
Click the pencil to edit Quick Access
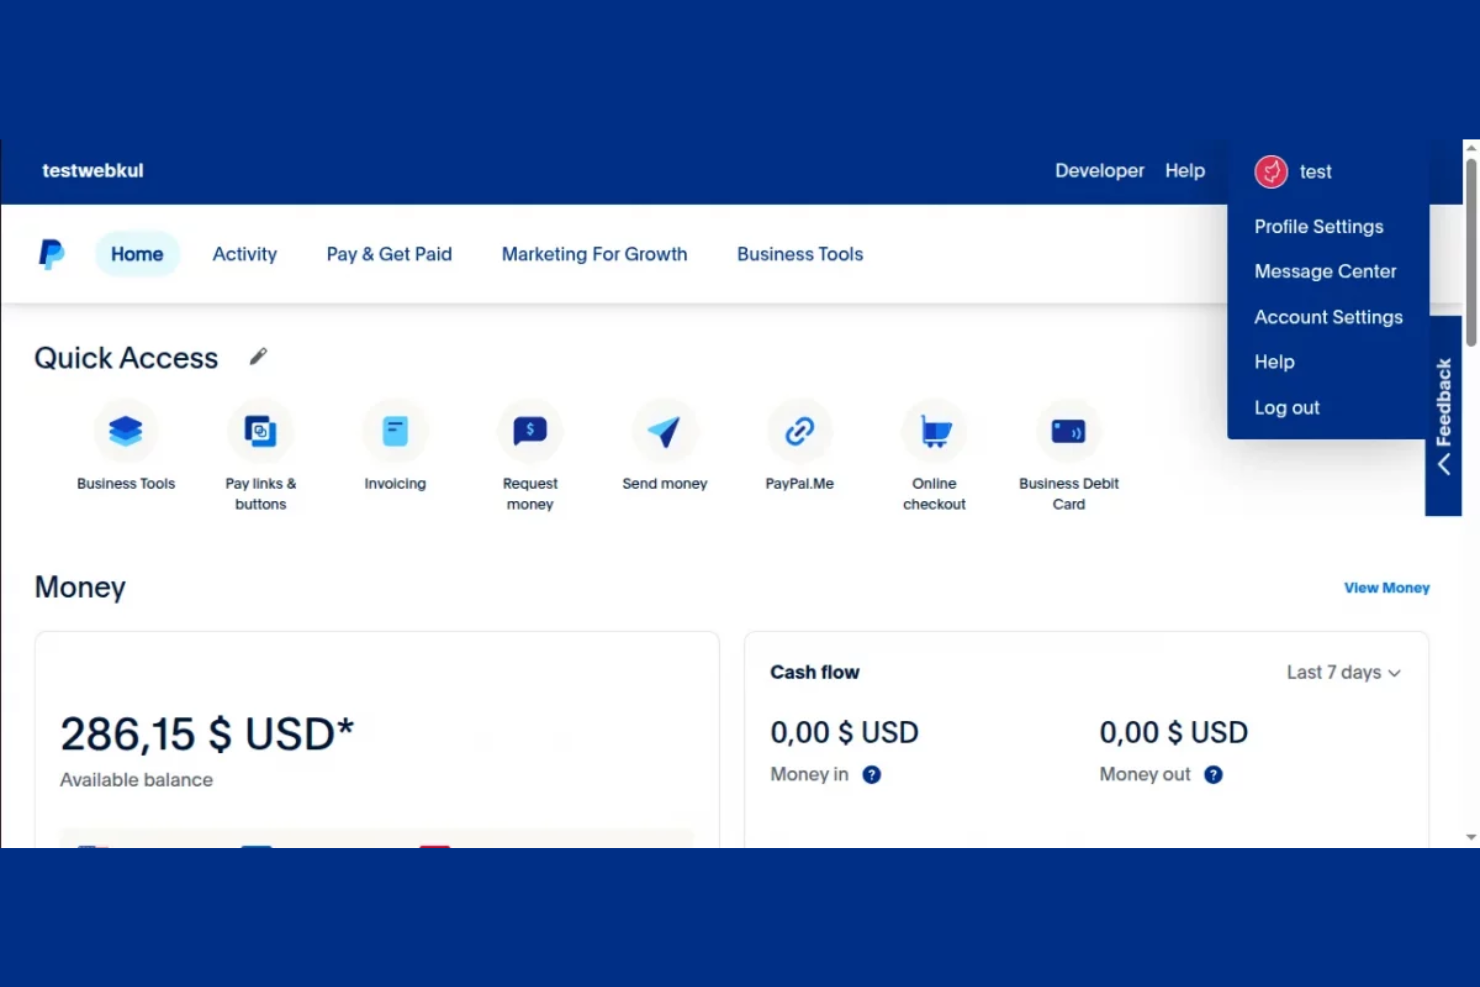258,356
